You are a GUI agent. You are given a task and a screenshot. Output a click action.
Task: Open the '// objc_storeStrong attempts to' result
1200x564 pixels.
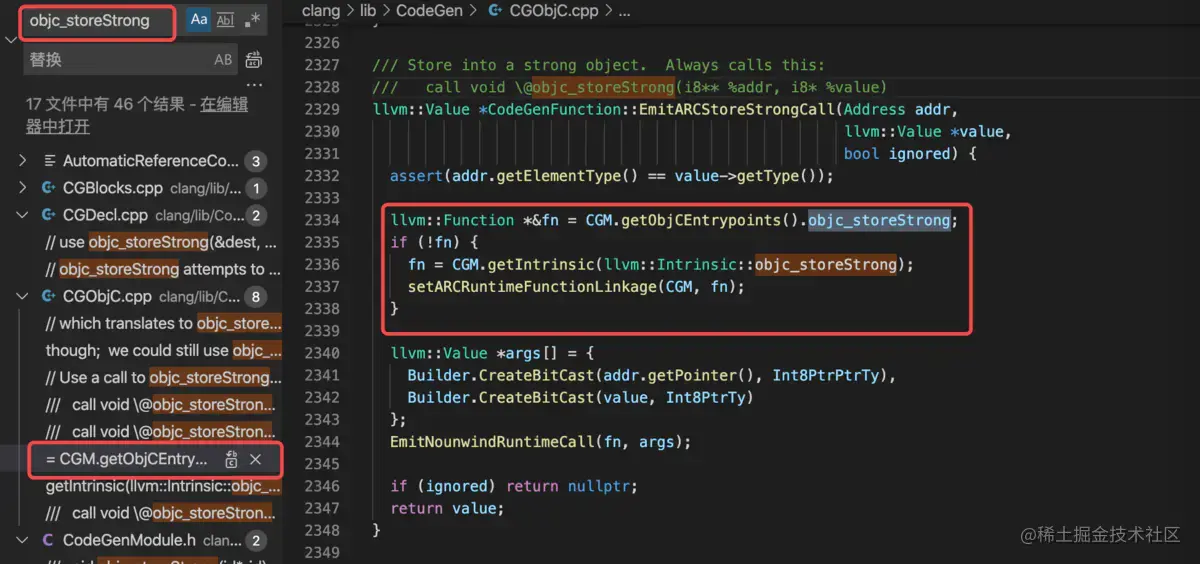(x=161, y=269)
